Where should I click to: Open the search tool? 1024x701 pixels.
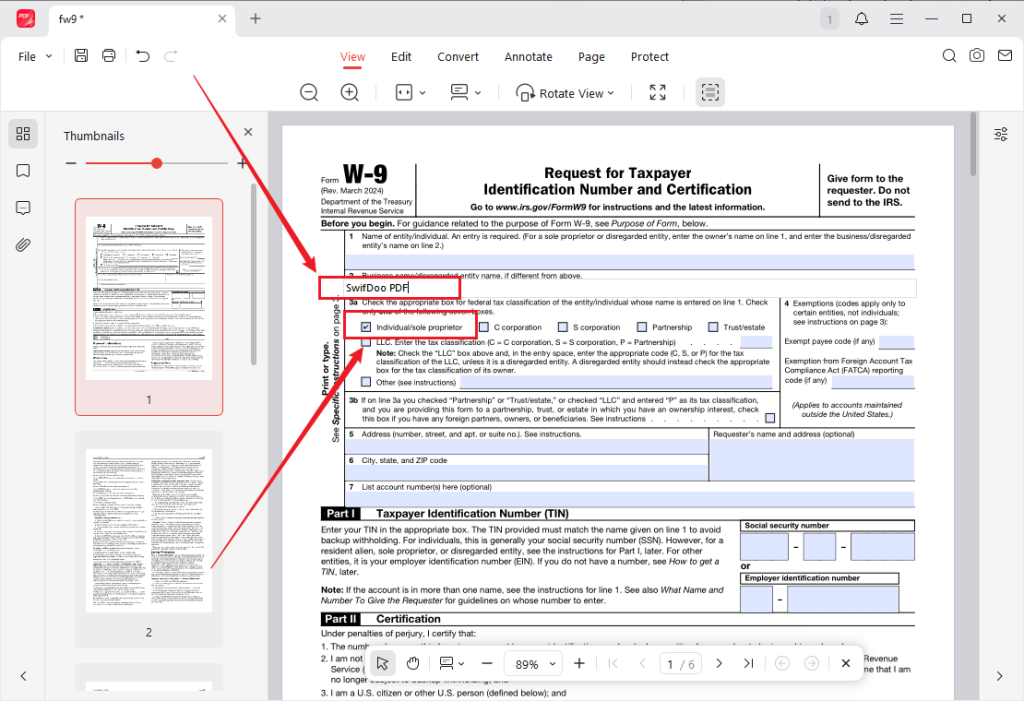click(x=949, y=56)
